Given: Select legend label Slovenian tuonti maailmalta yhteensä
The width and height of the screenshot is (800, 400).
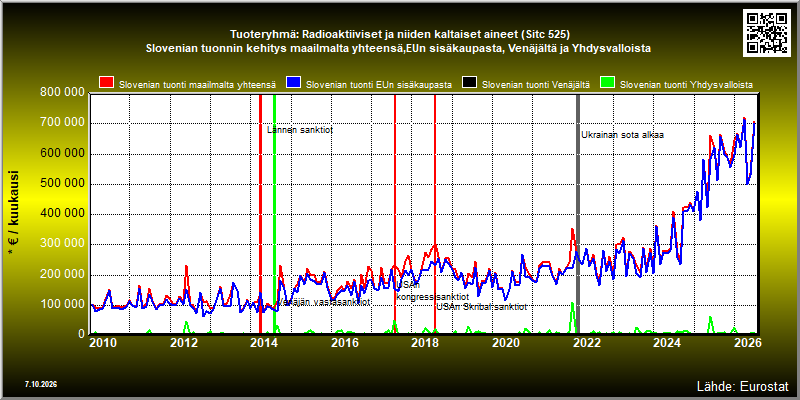Looking at the screenshot, I should tap(197, 85).
